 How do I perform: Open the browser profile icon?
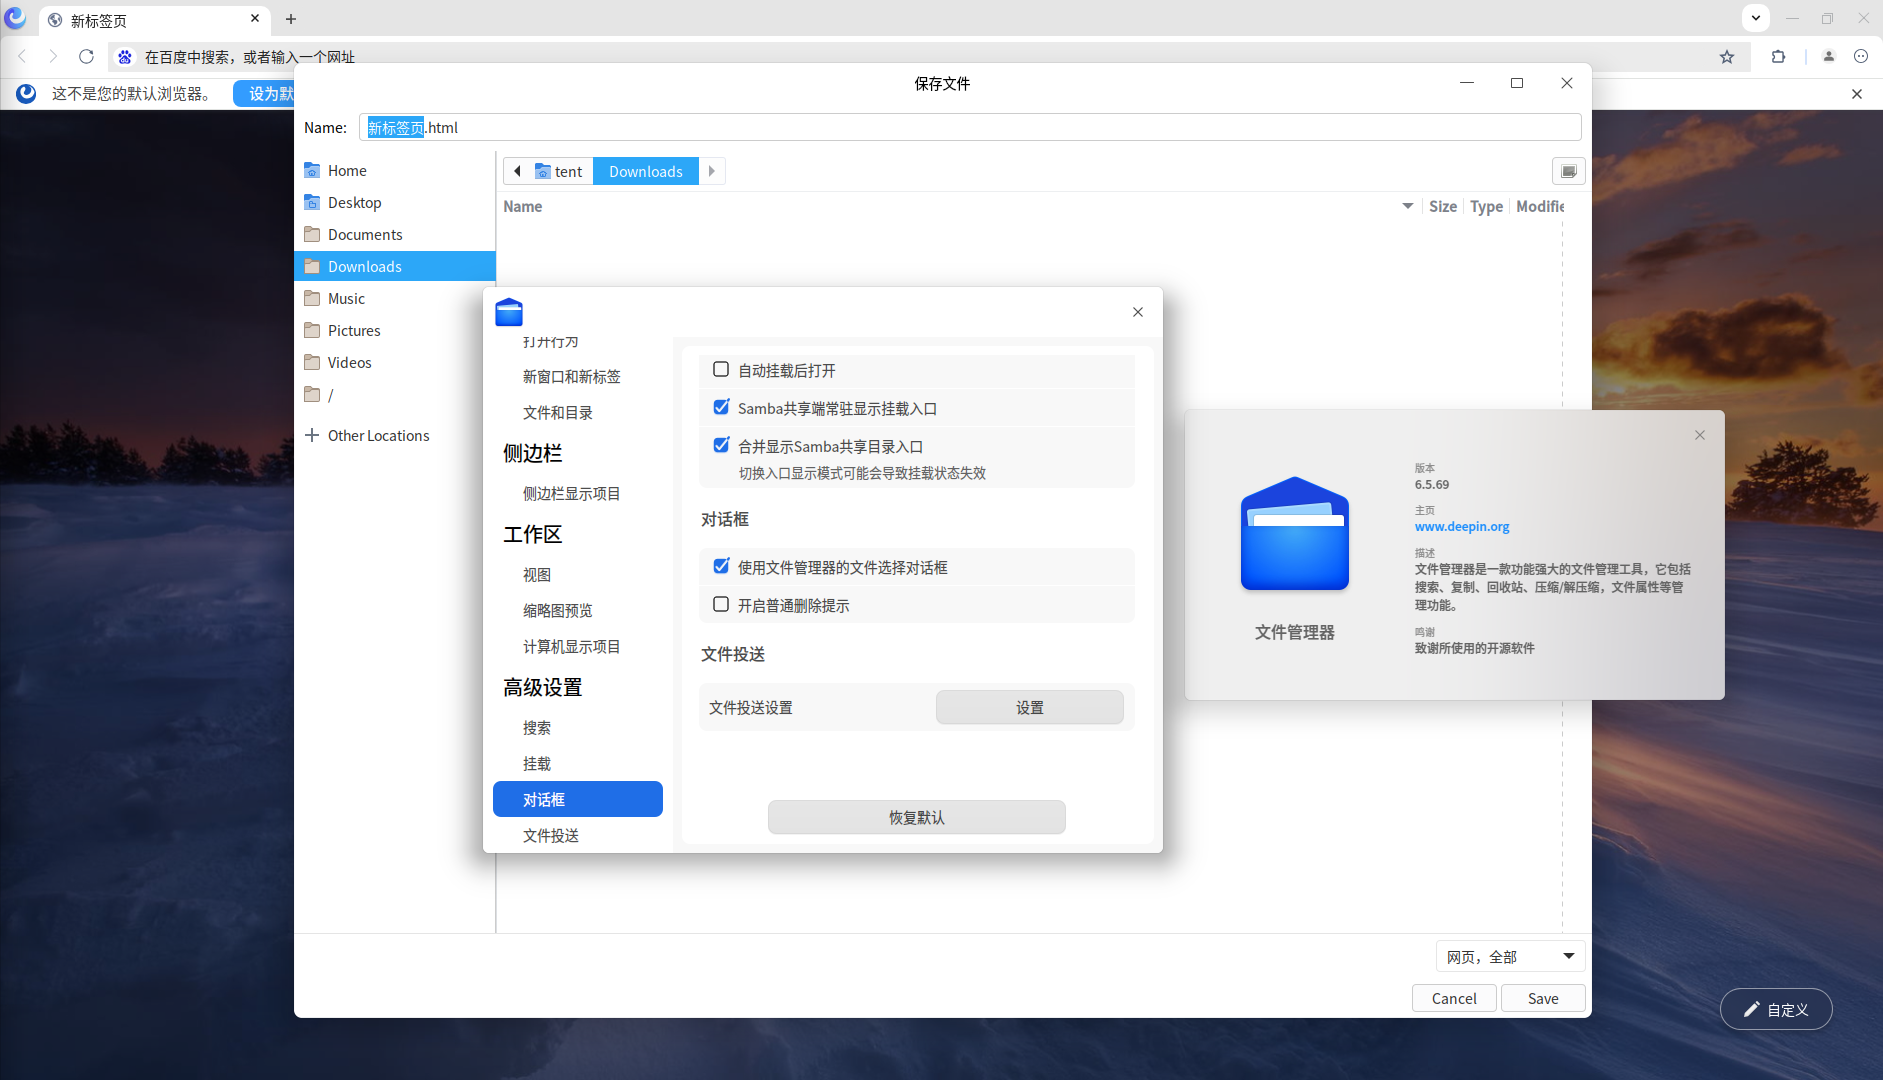tap(1828, 57)
